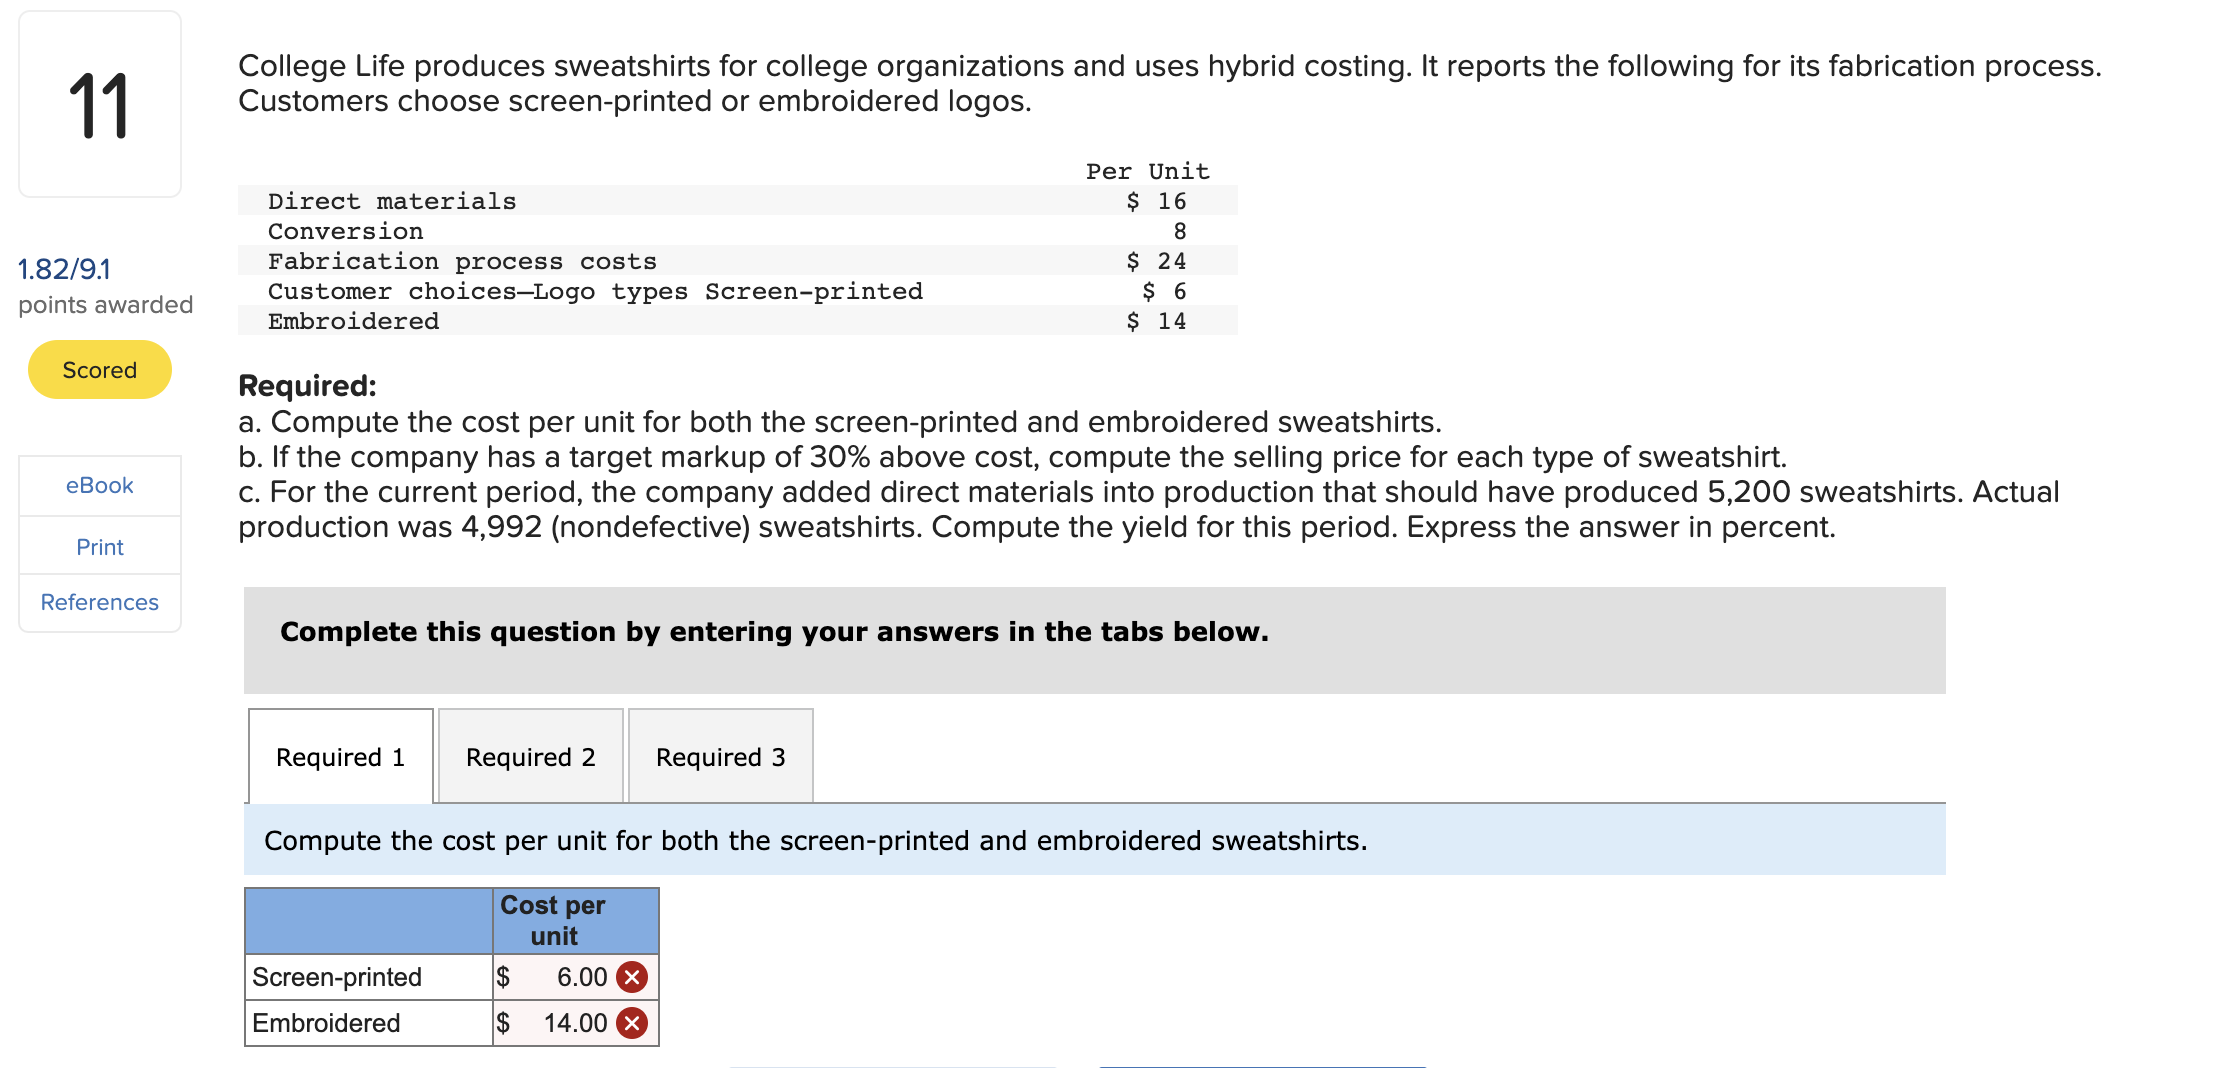Click the Embroidered row label
The height and width of the screenshot is (1068, 2236).
[325, 1023]
